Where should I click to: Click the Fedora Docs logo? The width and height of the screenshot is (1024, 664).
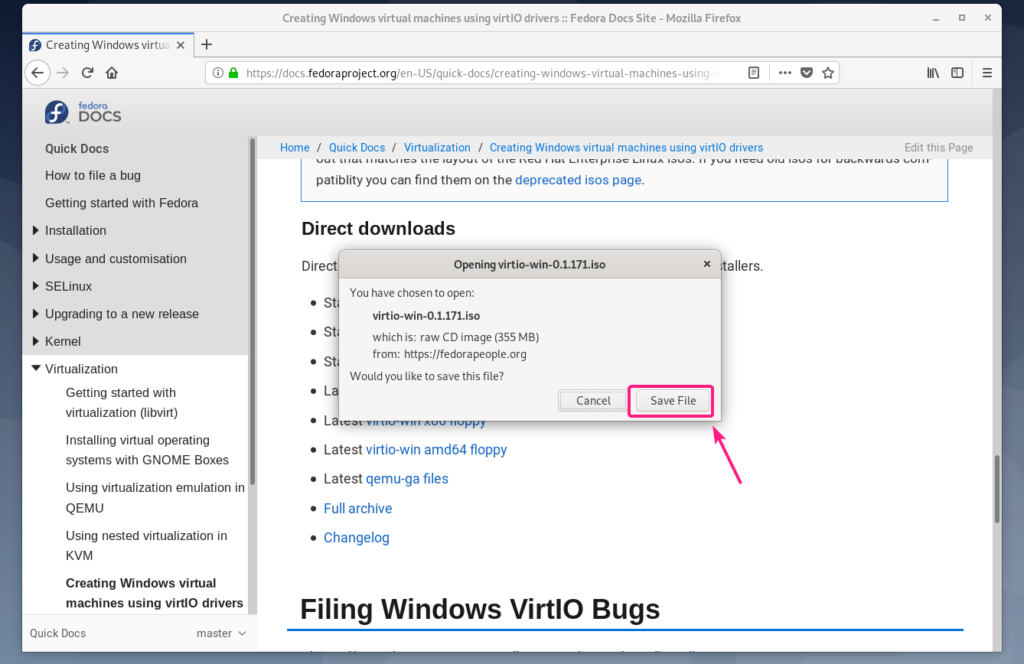83,112
